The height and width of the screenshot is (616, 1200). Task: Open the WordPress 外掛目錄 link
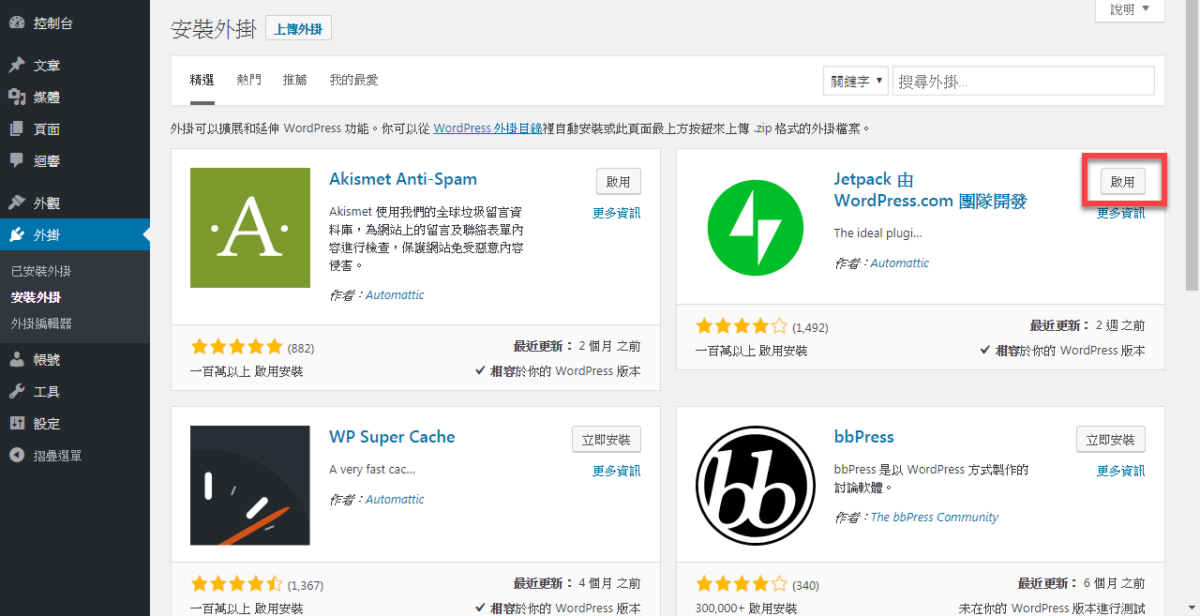tap(488, 129)
